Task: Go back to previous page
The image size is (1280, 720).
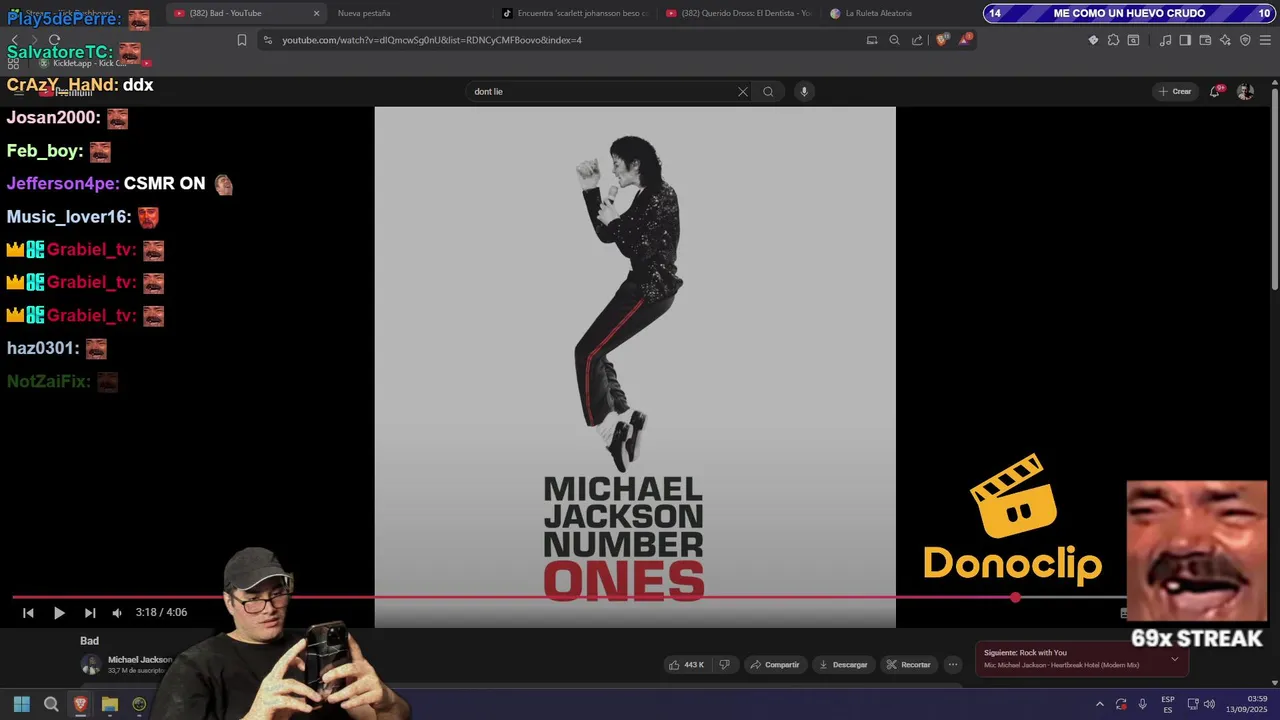Action: click(x=14, y=40)
